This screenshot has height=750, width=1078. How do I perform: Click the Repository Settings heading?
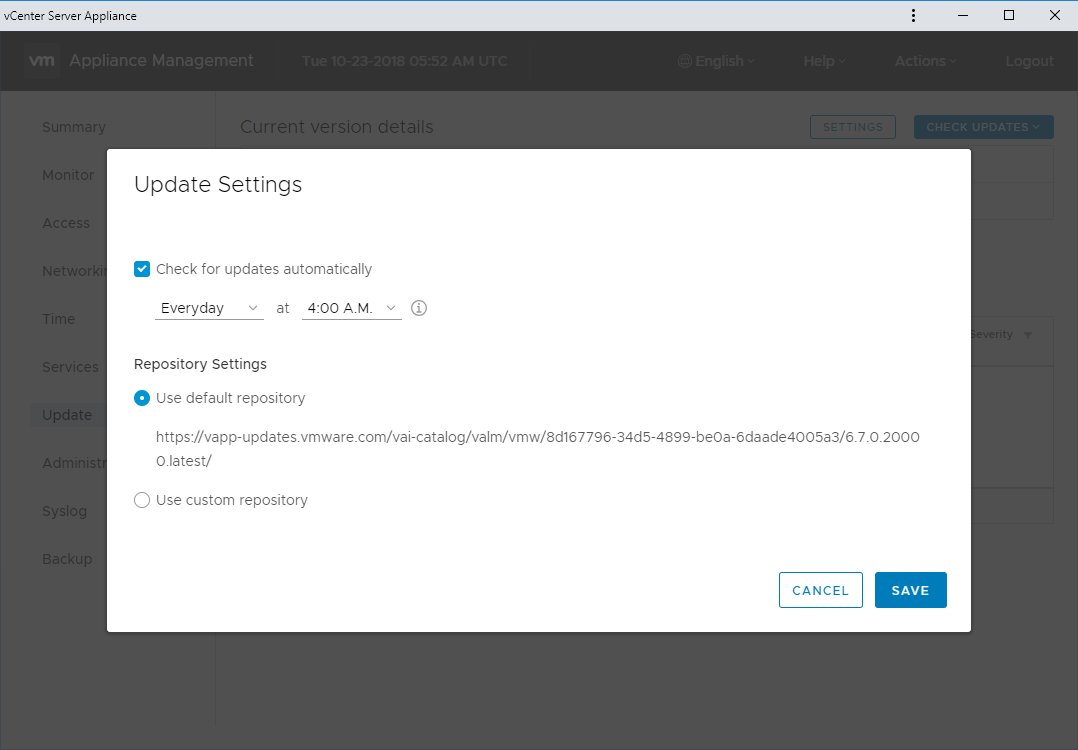(x=200, y=364)
